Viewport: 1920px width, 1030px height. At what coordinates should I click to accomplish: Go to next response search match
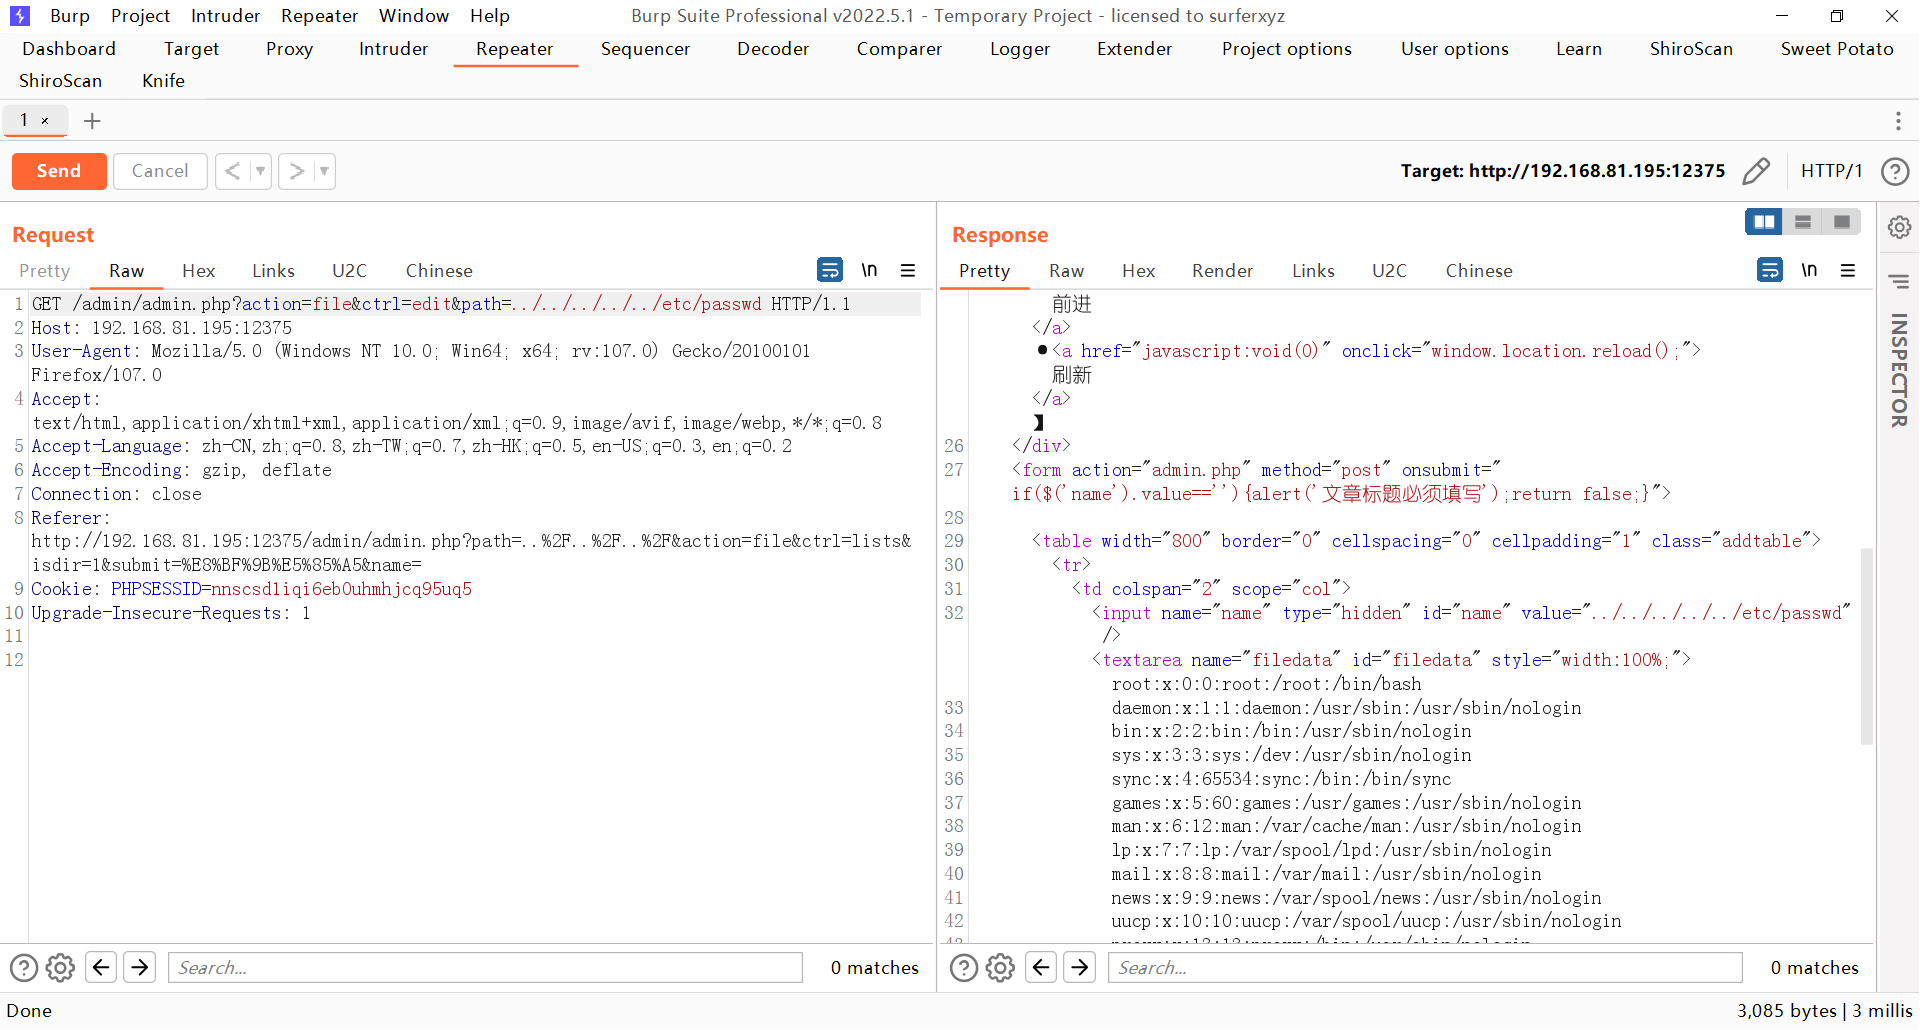pyautogui.click(x=1080, y=967)
